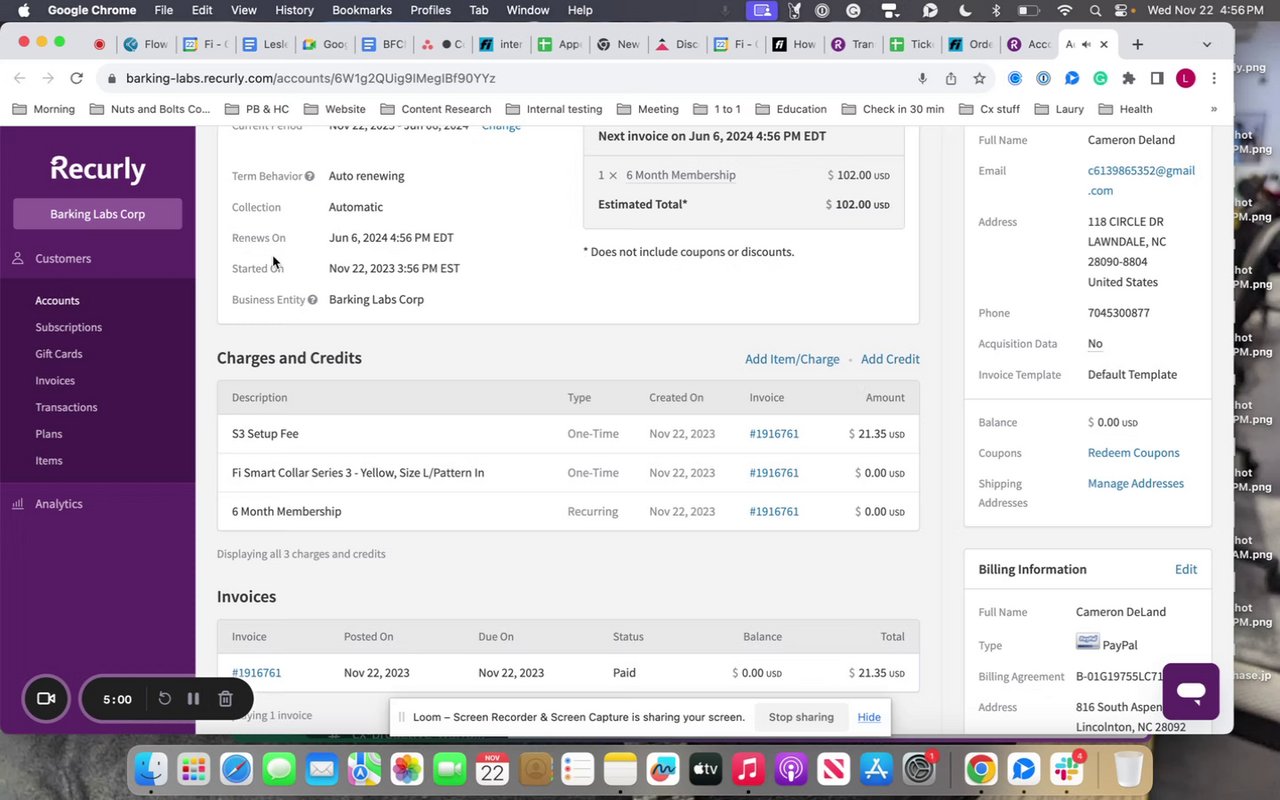The width and height of the screenshot is (1280, 800).
Task: Hide the Loom screen sharing bar
Action: 869,717
